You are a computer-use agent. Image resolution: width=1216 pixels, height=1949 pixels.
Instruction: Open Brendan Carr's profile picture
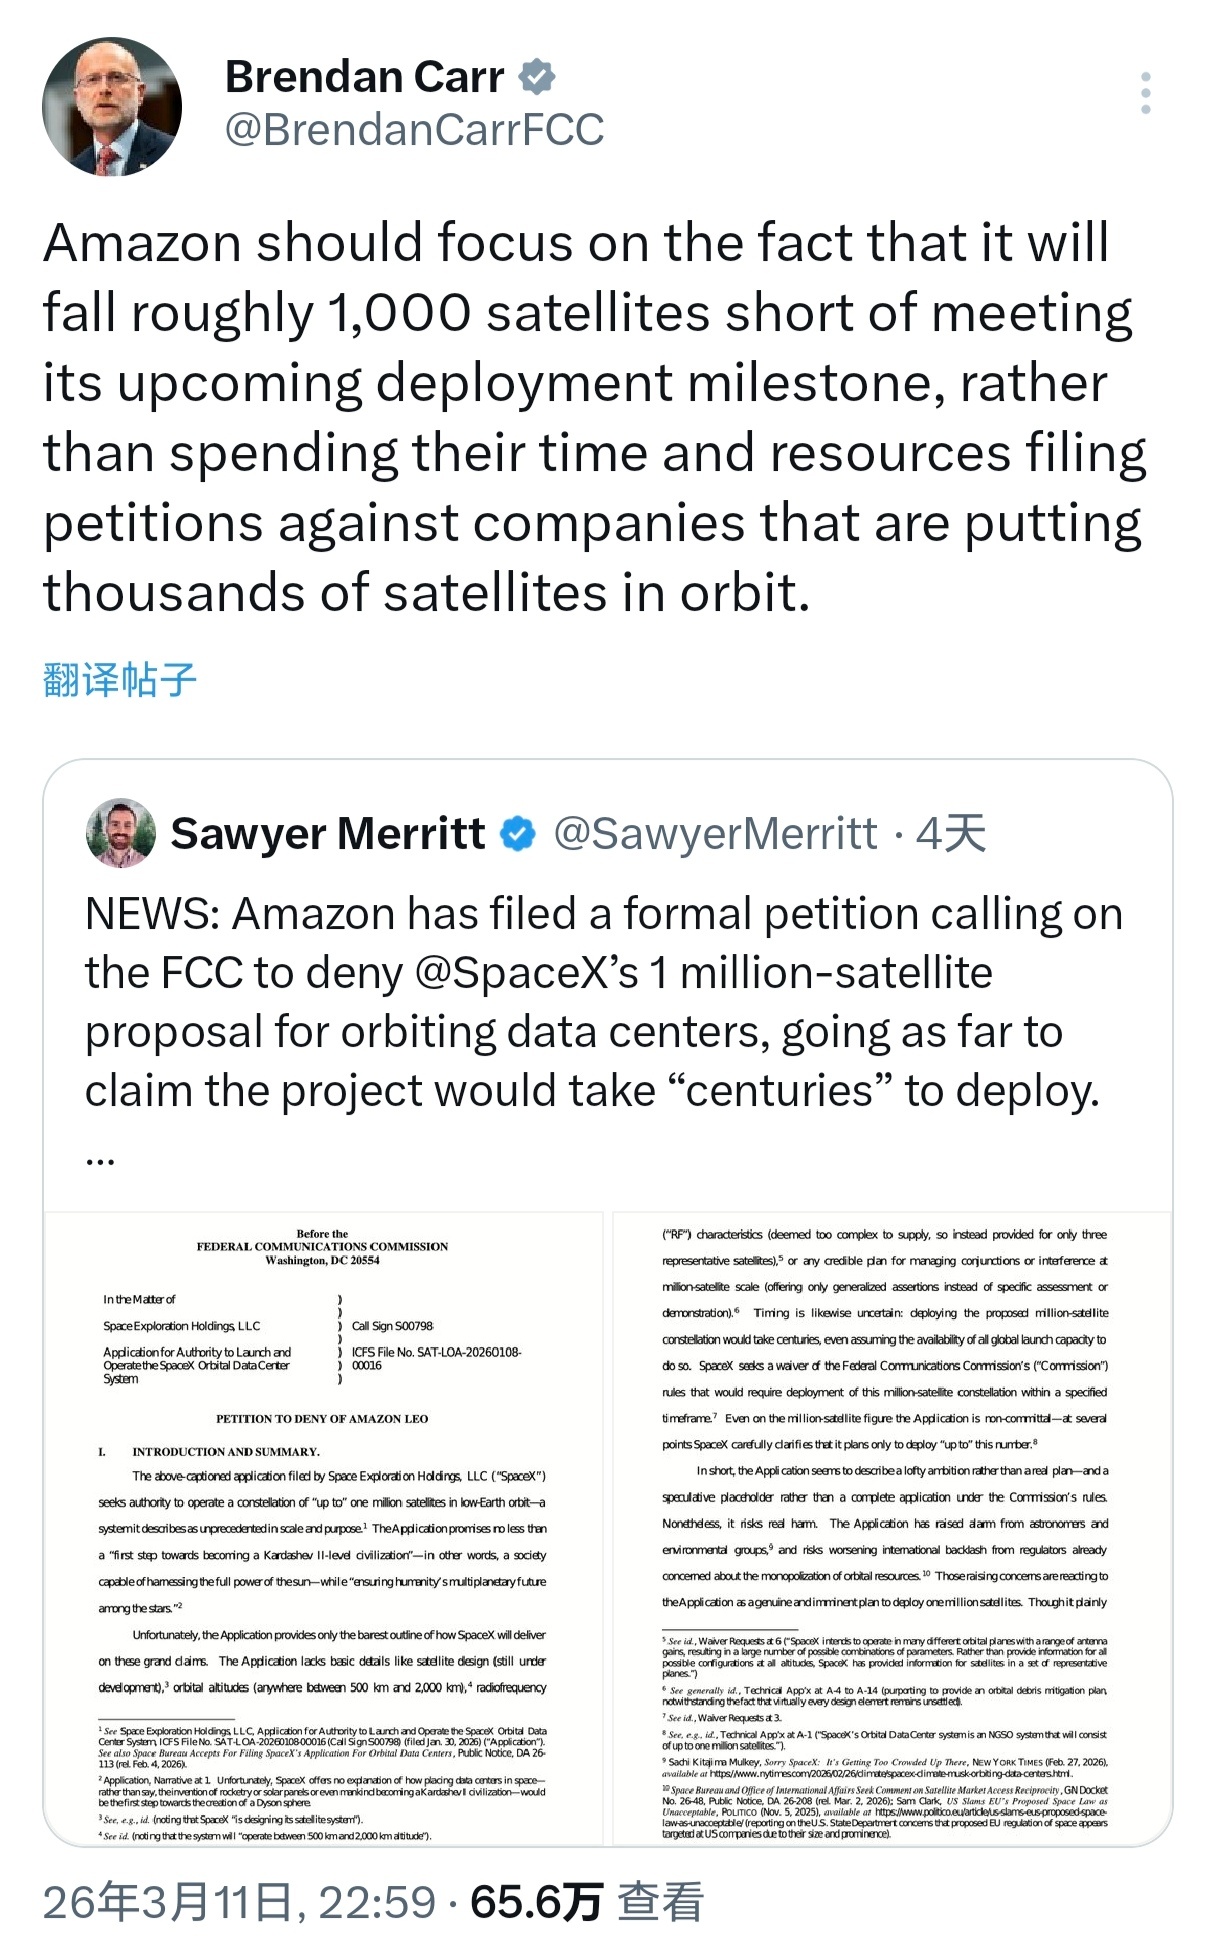tap(112, 107)
